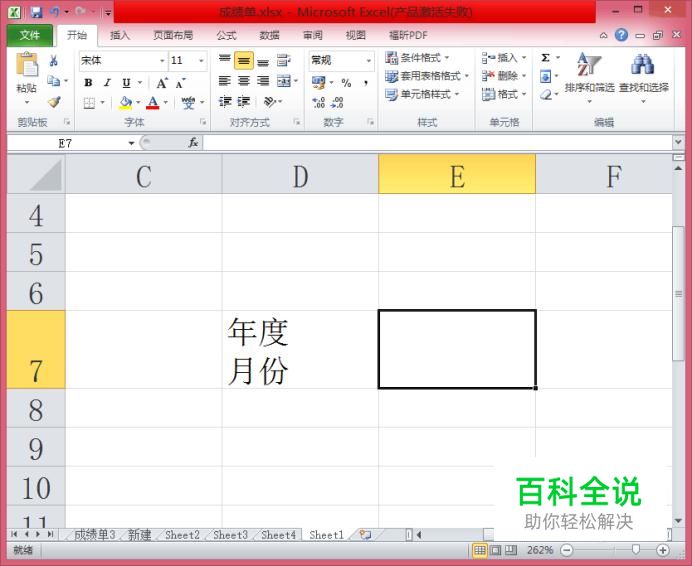Select the Format Painter brush
The width and height of the screenshot is (692, 566).
tap(54, 102)
